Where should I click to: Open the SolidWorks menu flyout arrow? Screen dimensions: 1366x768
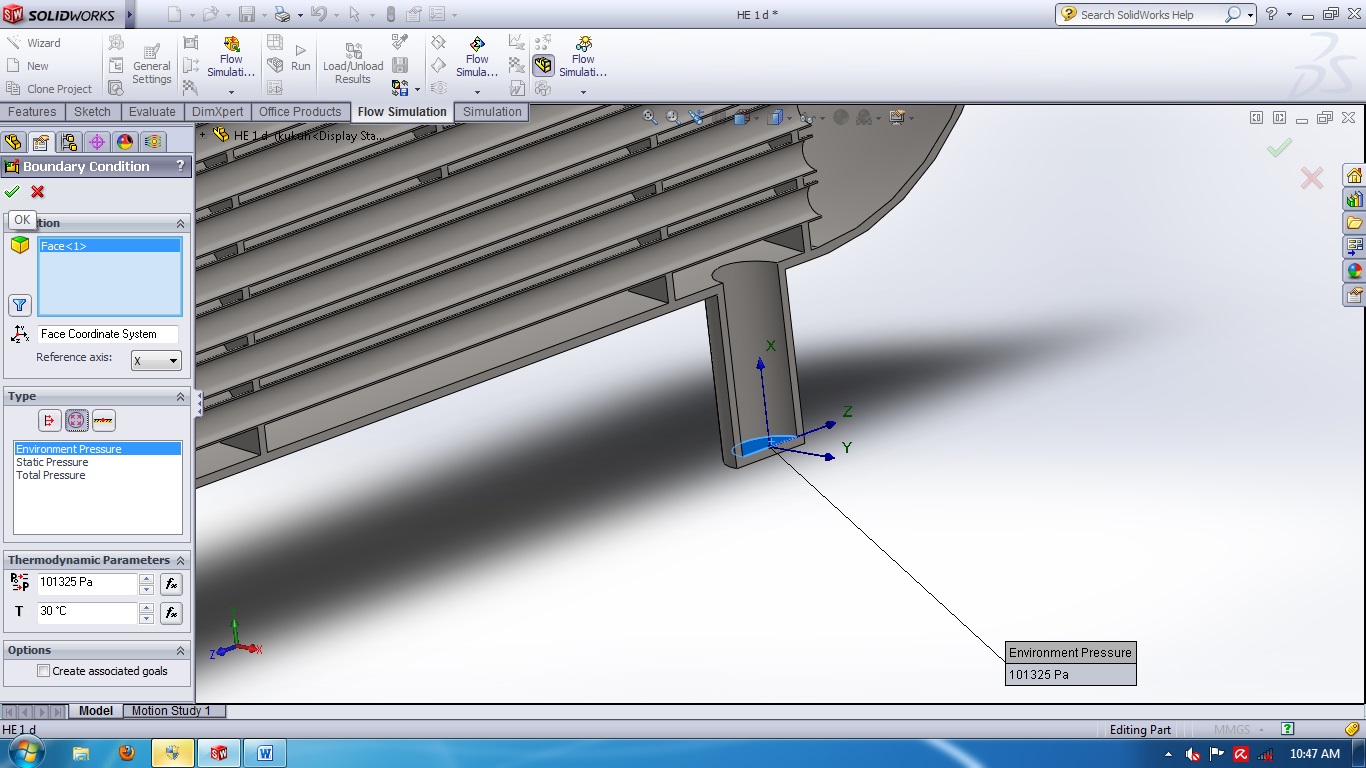point(131,14)
